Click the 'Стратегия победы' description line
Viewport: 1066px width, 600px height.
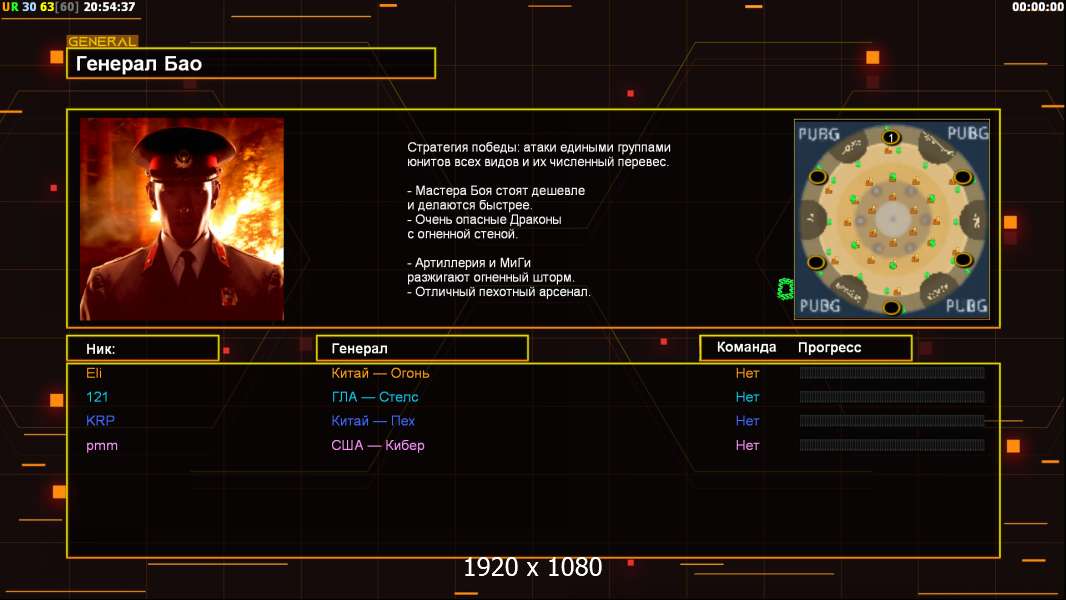[539, 147]
